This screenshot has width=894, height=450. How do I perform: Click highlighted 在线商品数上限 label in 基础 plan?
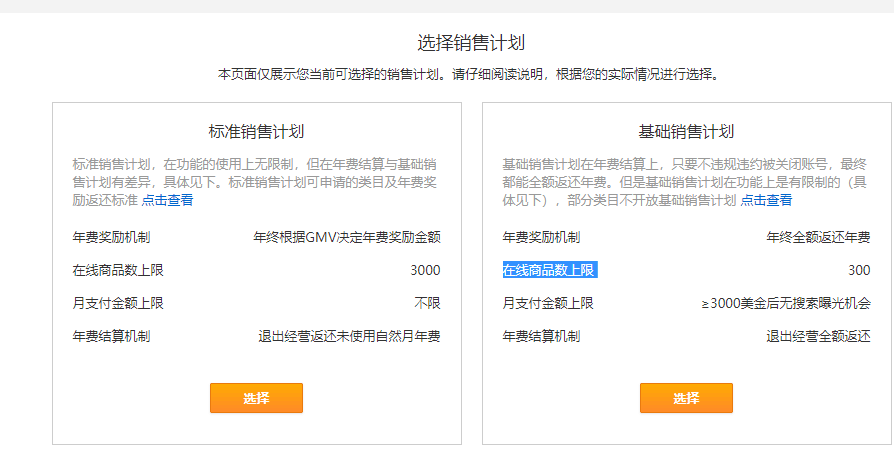click(x=550, y=270)
